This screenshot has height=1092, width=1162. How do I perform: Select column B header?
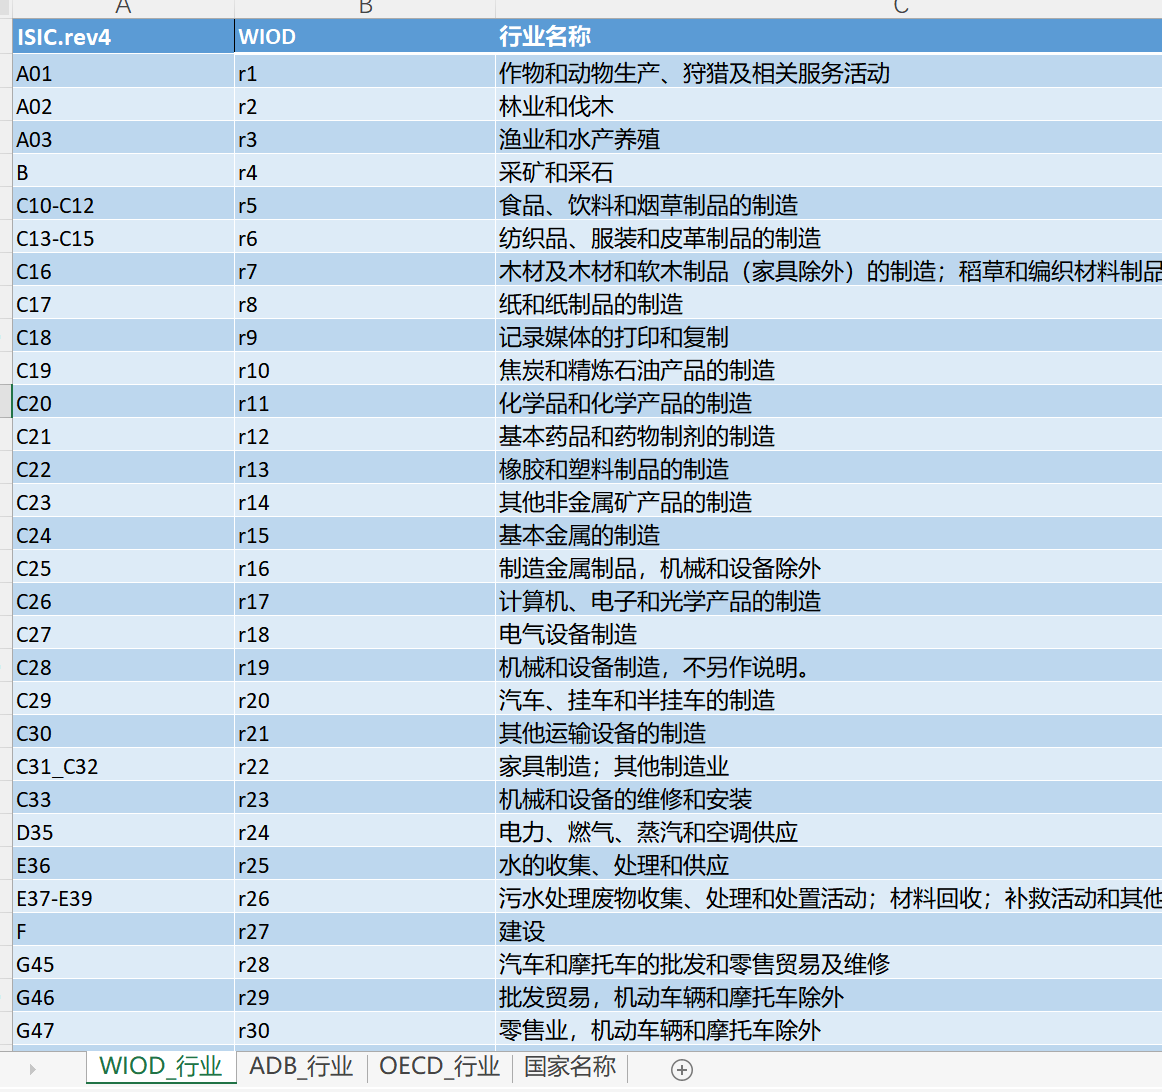[365, 8]
